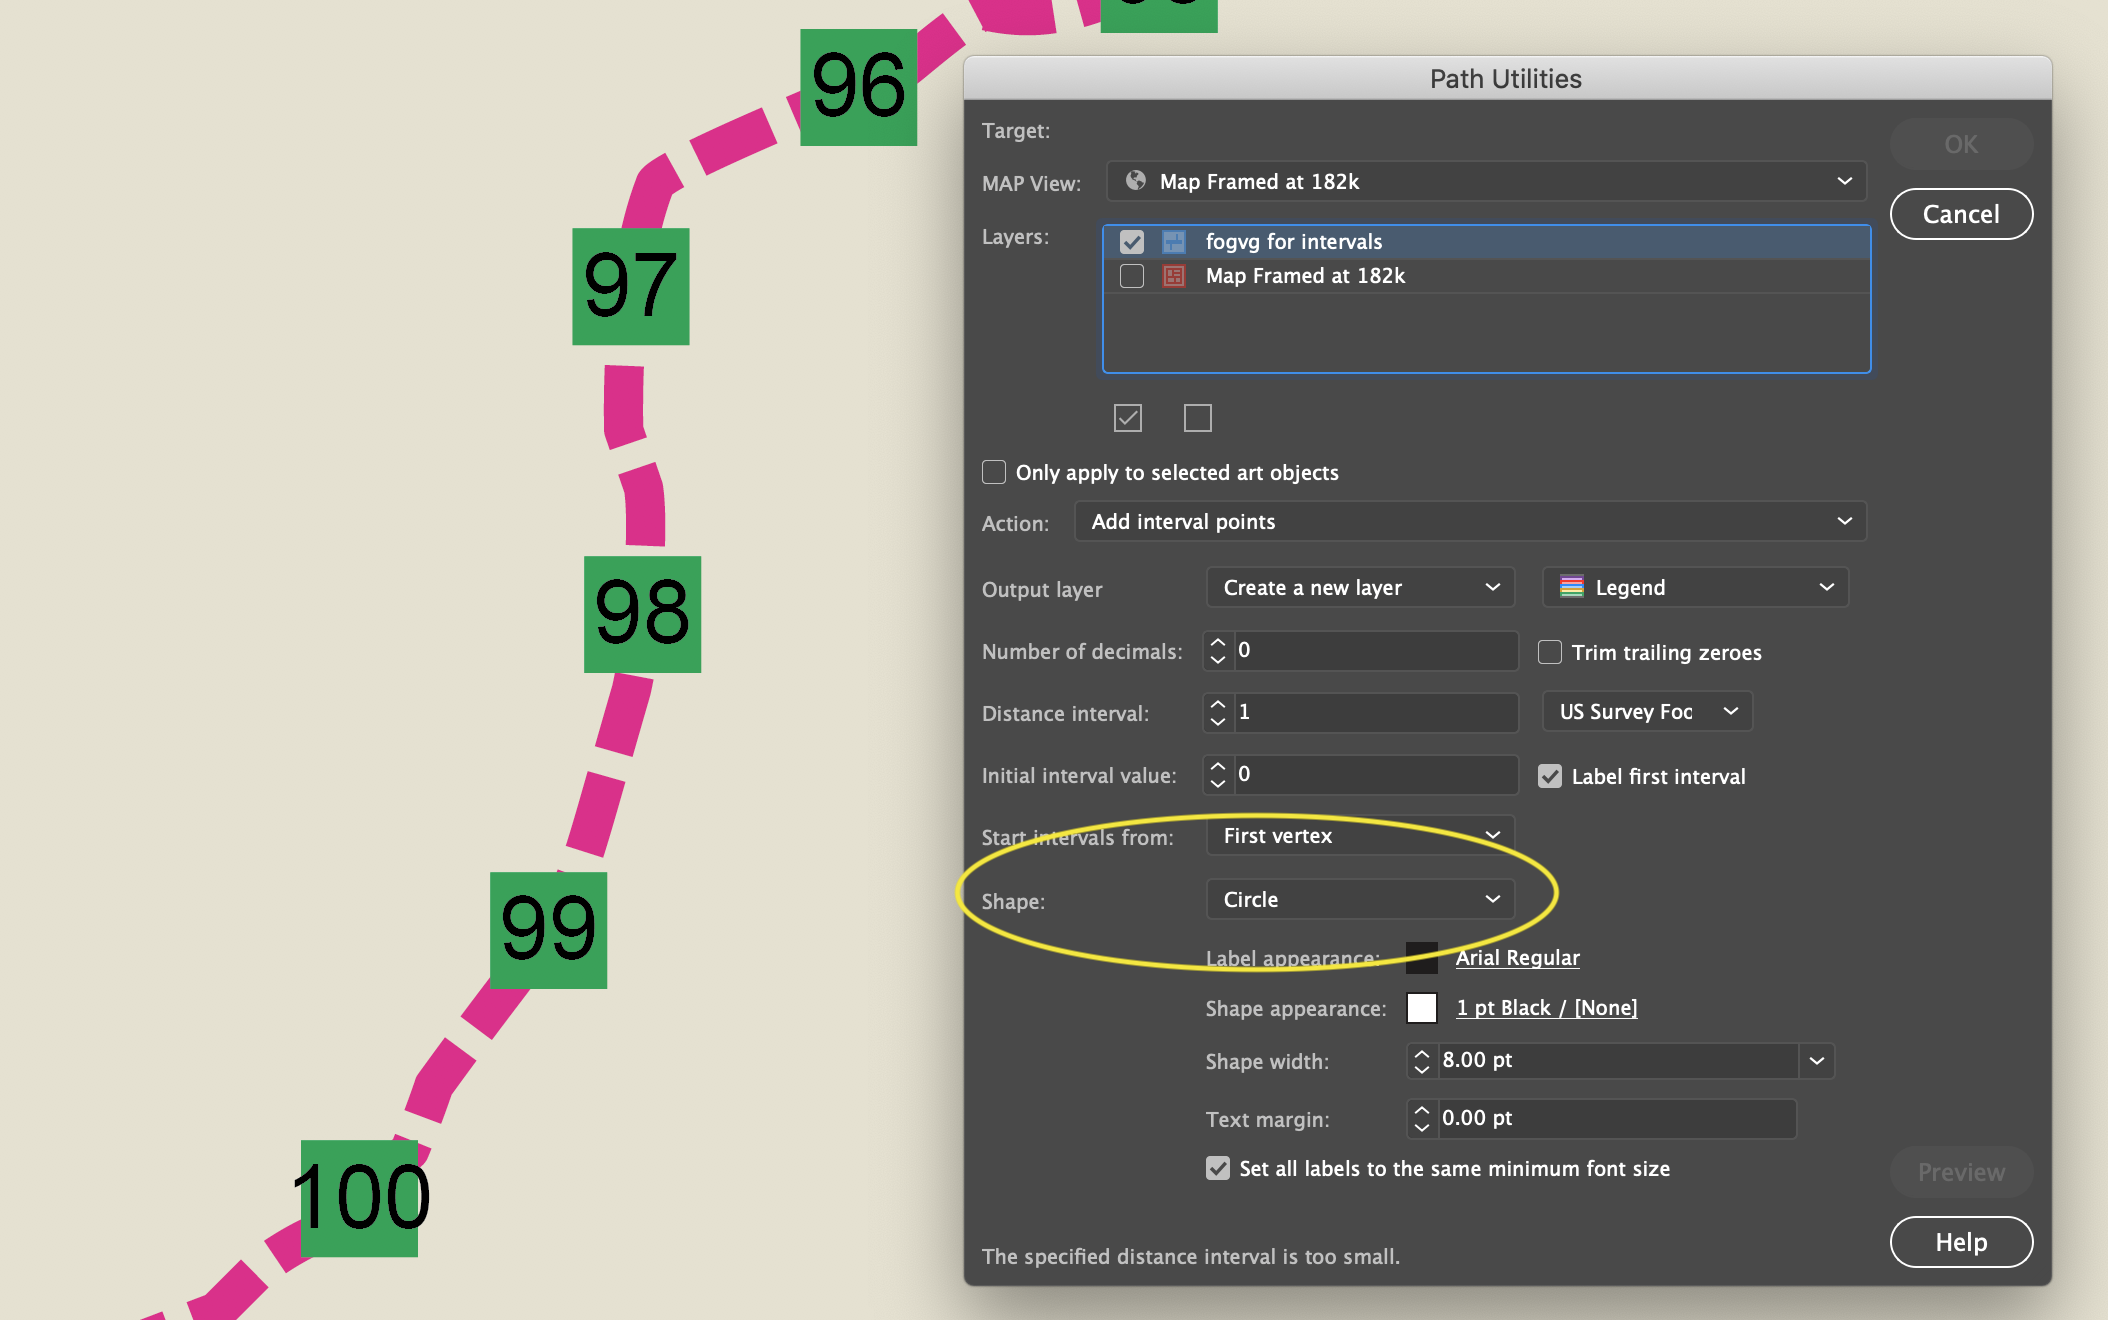
Task: Click the Text margin stepper arrows
Action: coord(1422,1118)
